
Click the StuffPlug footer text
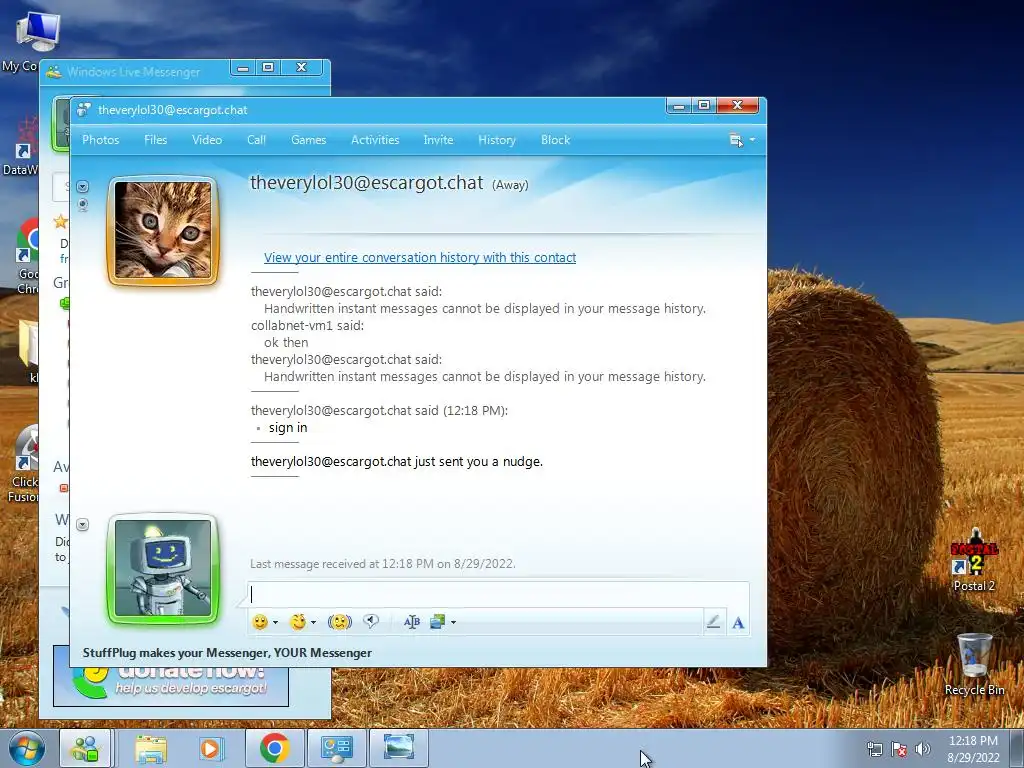point(227,652)
